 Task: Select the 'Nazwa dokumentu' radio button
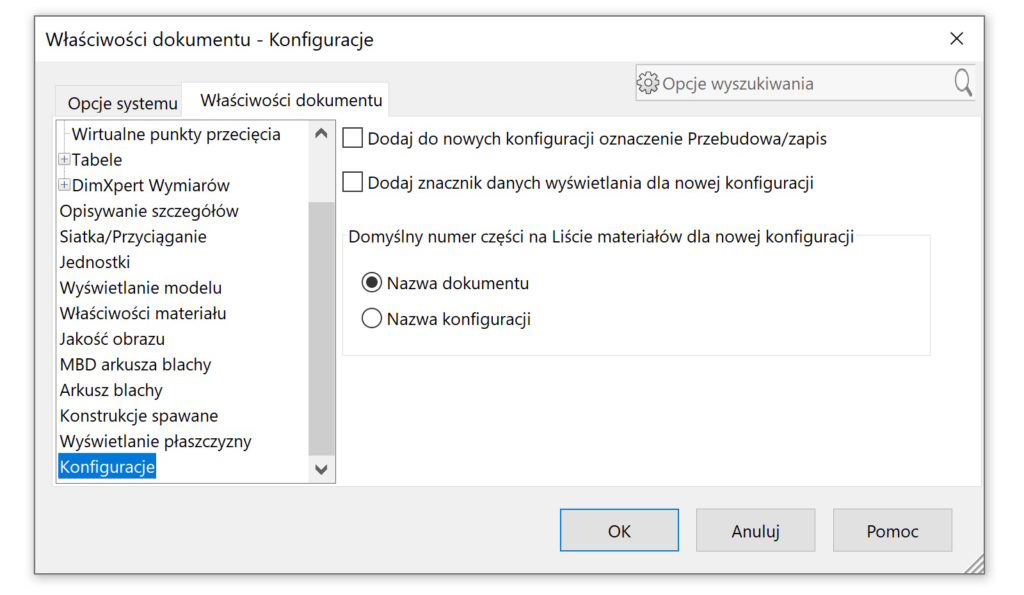pos(371,283)
